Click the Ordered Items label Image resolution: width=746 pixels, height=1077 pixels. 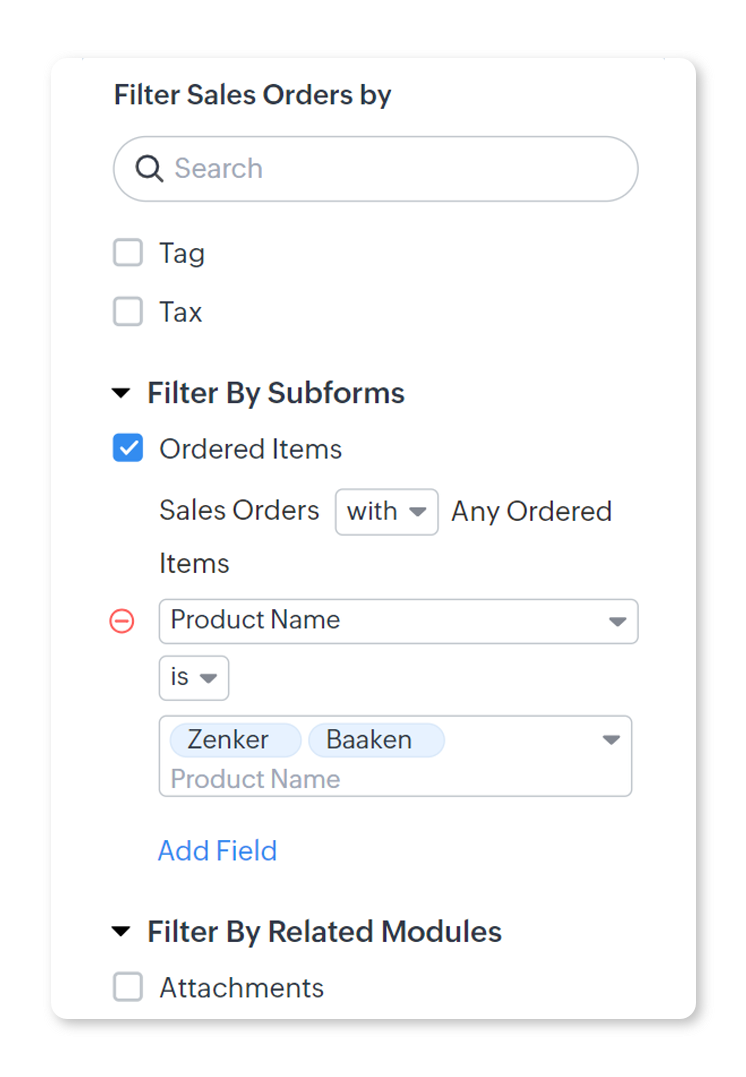[x=250, y=449]
